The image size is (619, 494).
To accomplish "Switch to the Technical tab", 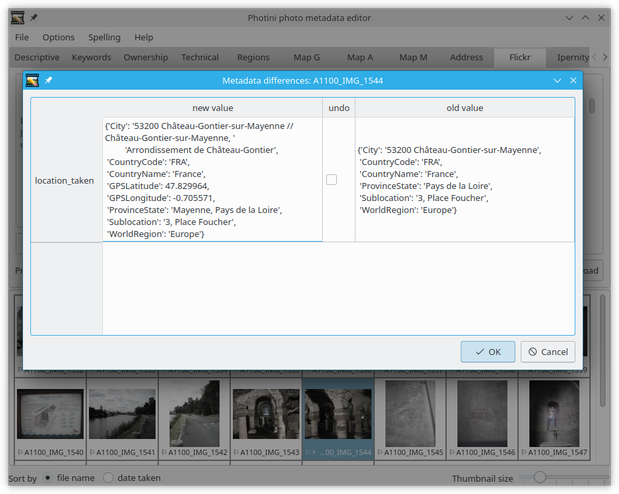I will click(x=200, y=58).
